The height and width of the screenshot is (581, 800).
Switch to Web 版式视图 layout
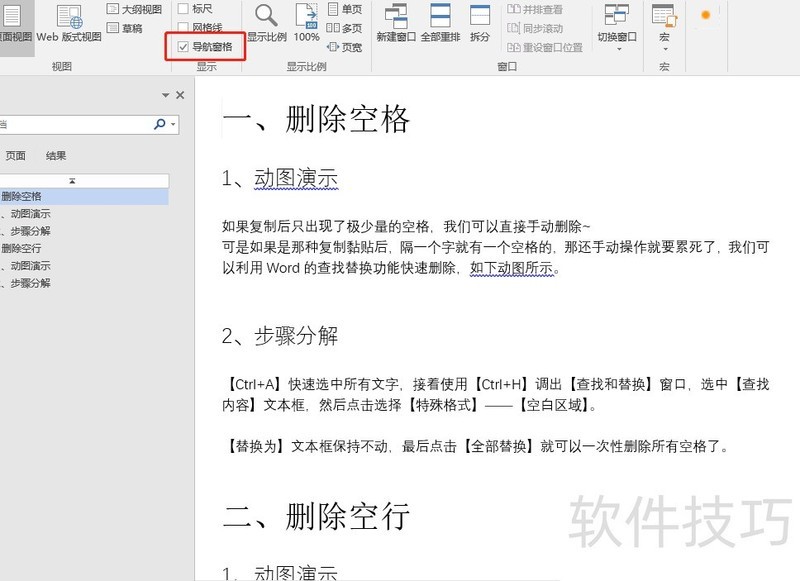pos(69,23)
